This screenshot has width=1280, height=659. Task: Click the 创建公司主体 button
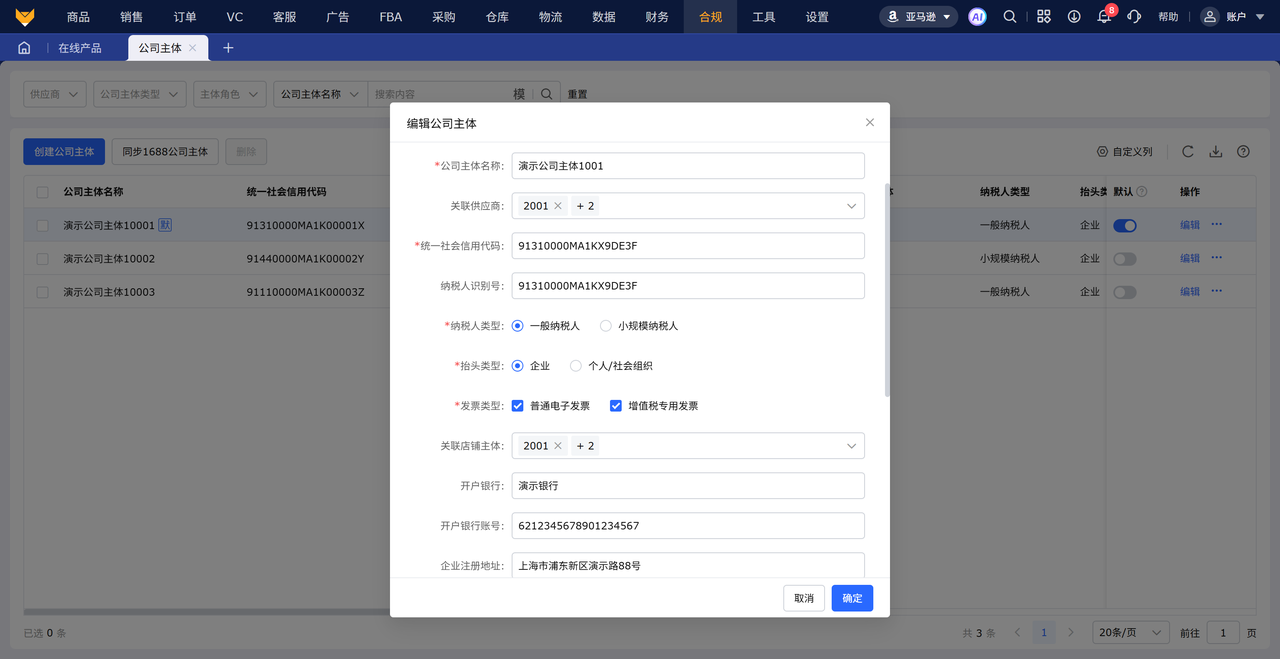[x=64, y=152]
